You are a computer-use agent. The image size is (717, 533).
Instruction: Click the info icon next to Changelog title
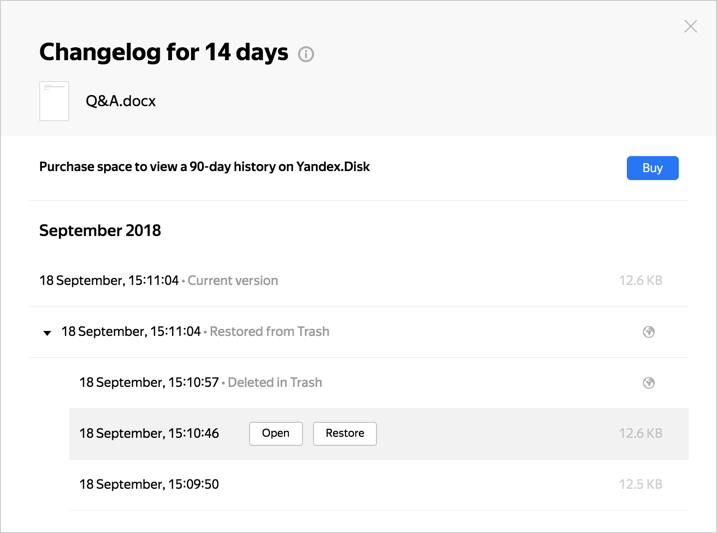click(x=306, y=54)
